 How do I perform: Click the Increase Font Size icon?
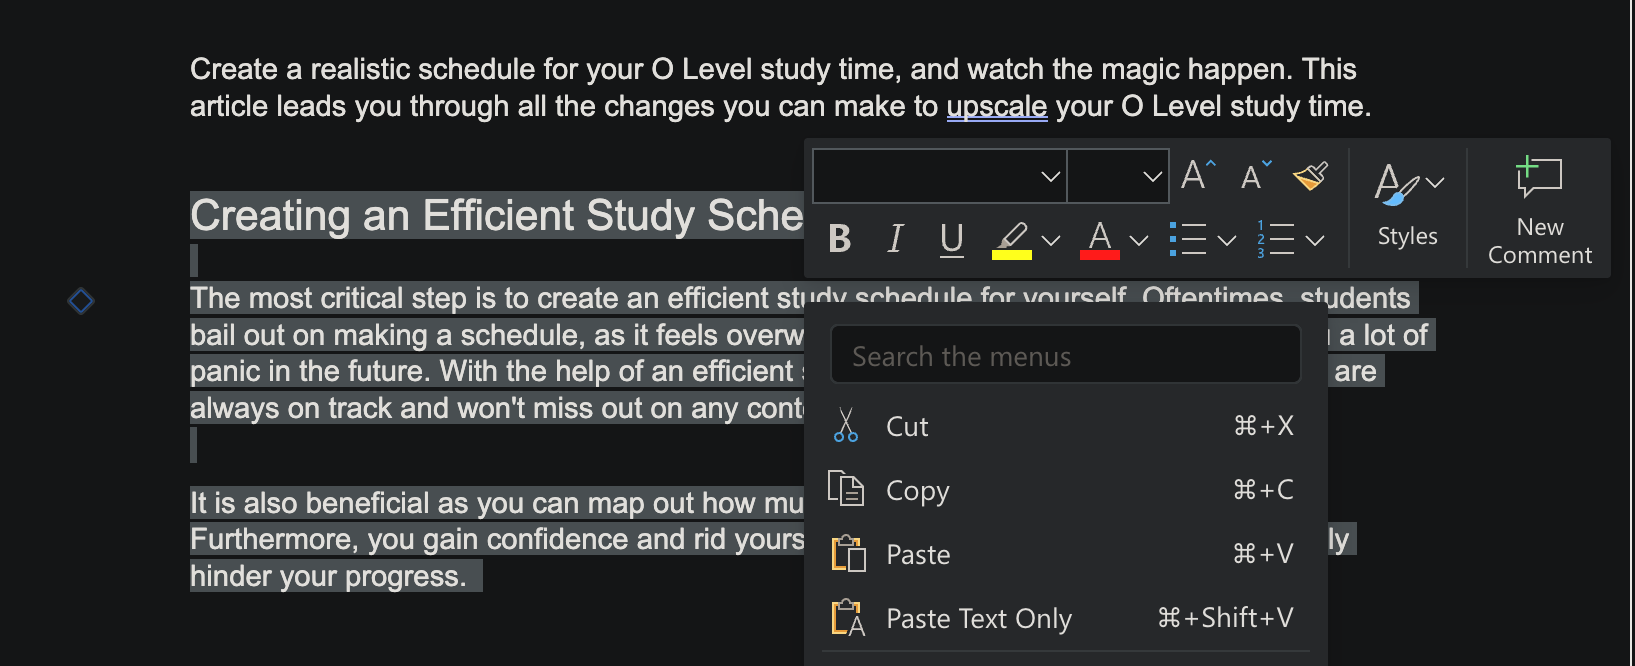point(1197,176)
